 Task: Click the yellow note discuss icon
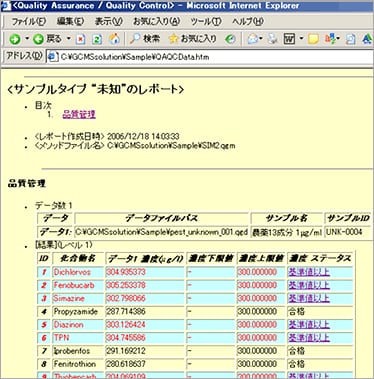click(x=313, y=39)
